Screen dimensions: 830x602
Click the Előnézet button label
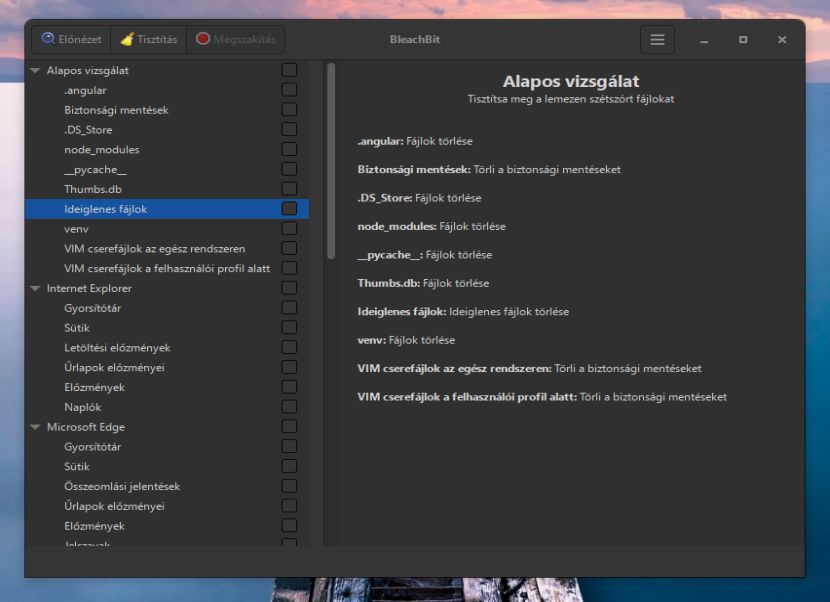80,39
